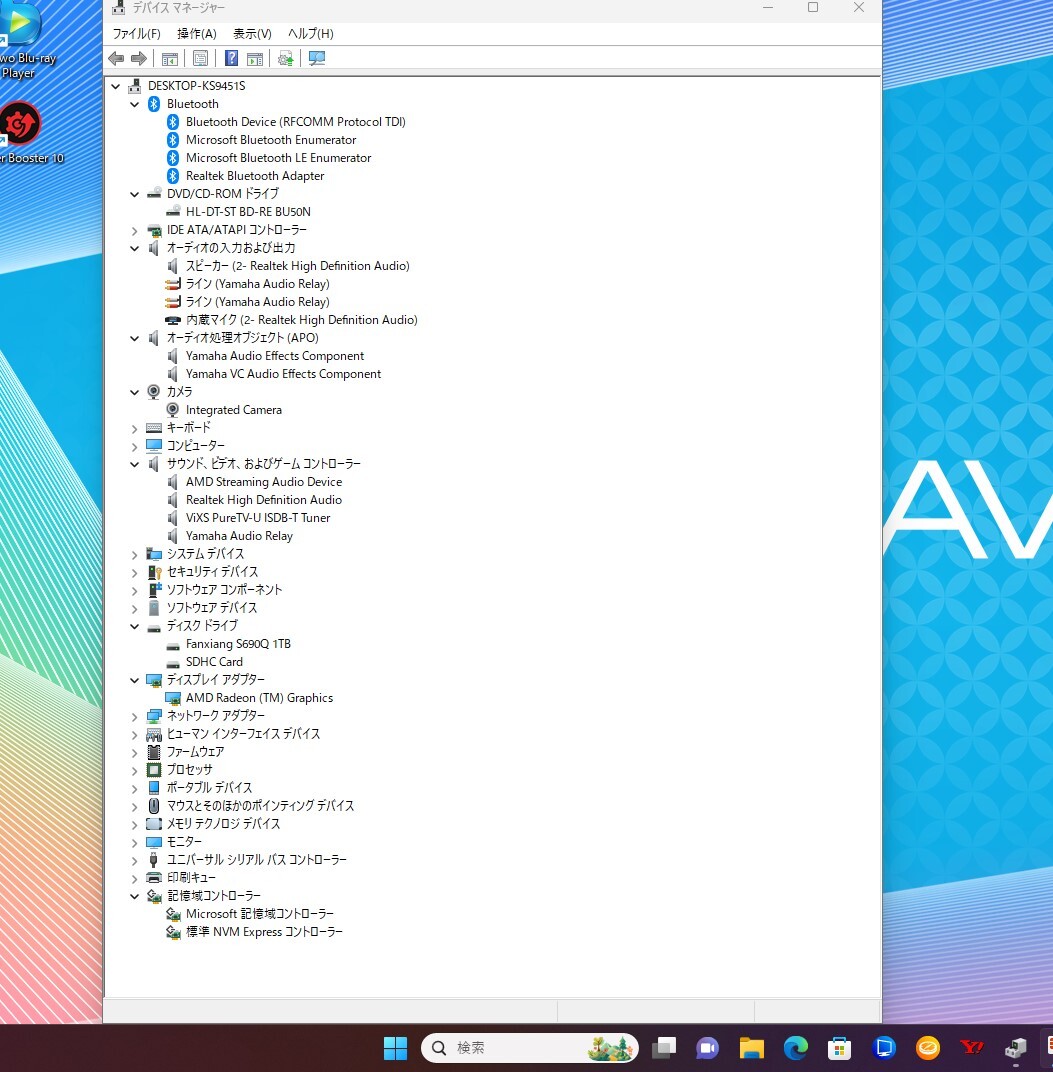This screenshot has height=1072, width=1053.
Task: Select Yamaha VC Audio Effects Component
Action: [x=283, y=374]
